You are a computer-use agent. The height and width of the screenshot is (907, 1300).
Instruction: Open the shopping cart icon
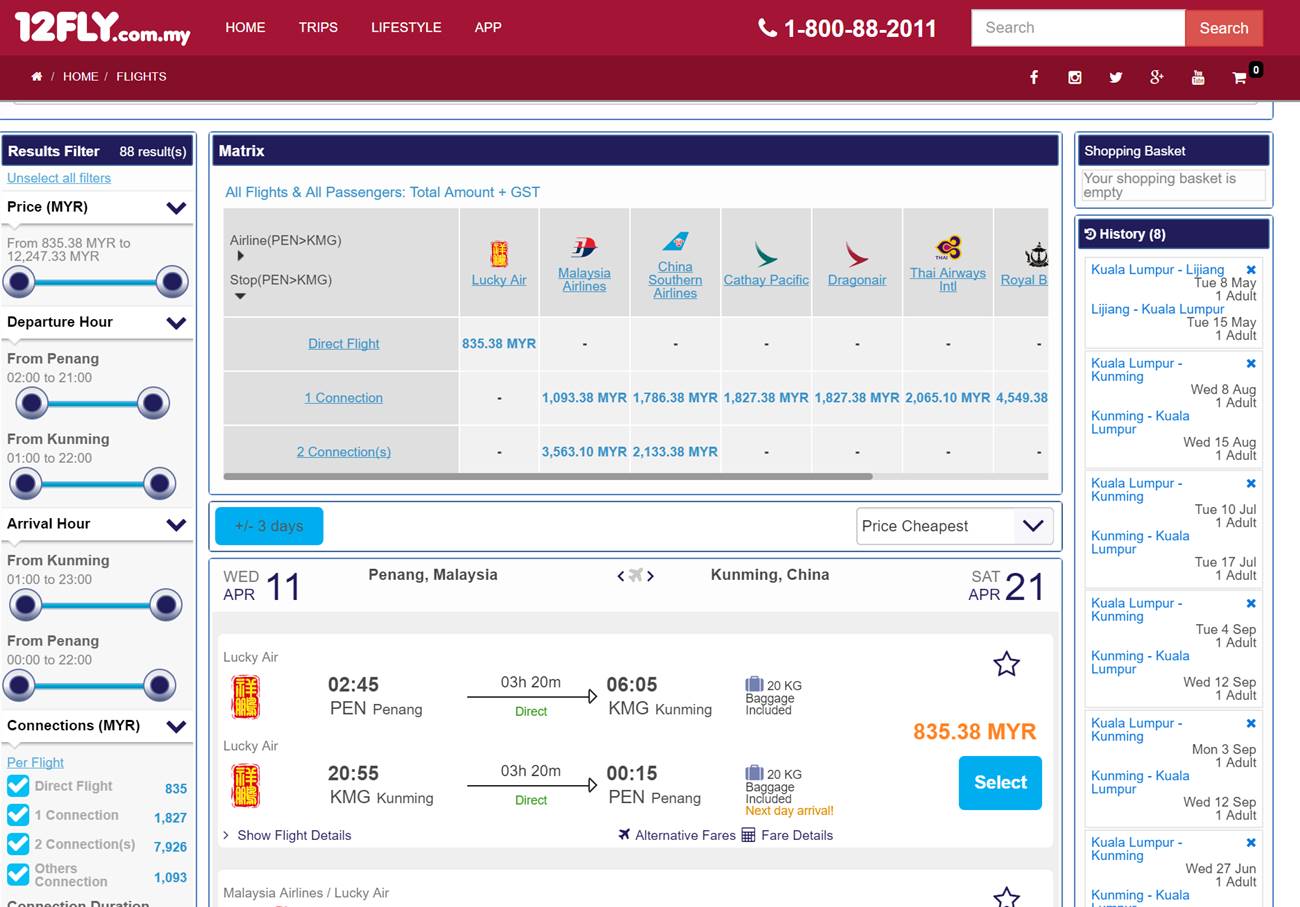point(1240,77)
